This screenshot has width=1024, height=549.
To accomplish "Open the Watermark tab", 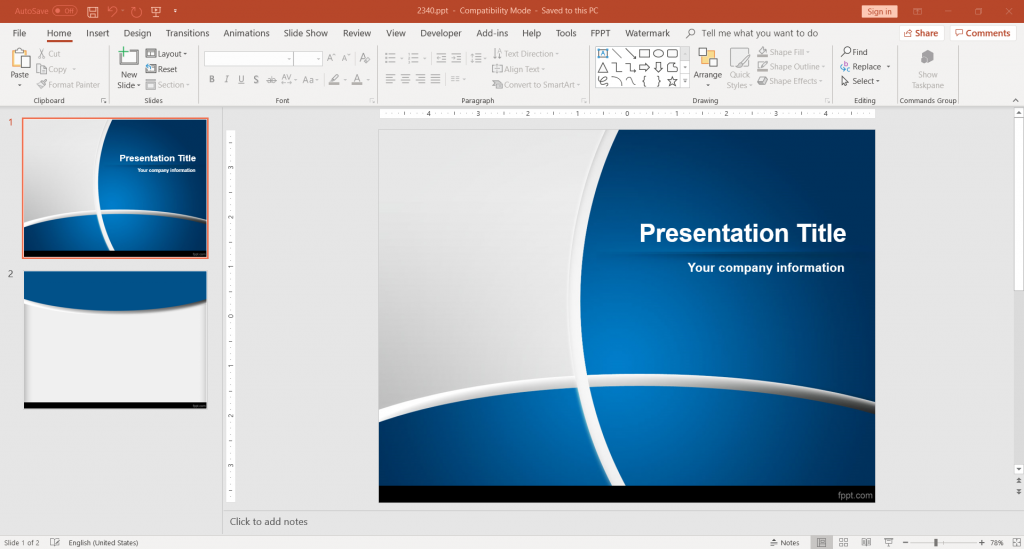I will 647,33.
